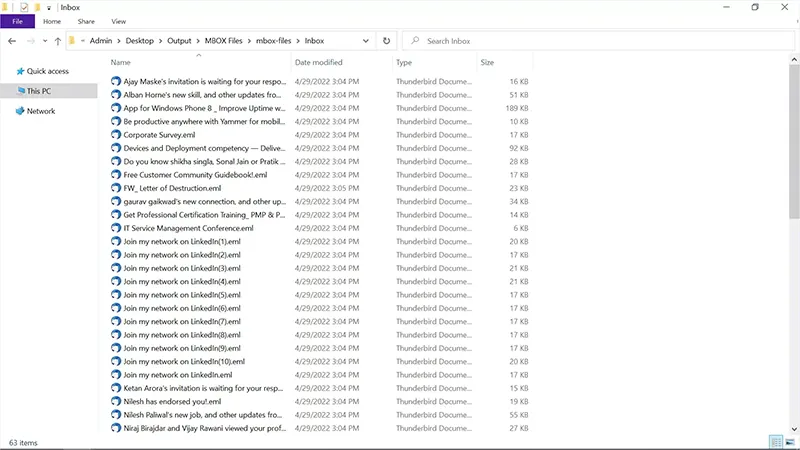
Task: Click Thunderbird icon of Alban Horne's new skill file
Action: tap(116, 94)
